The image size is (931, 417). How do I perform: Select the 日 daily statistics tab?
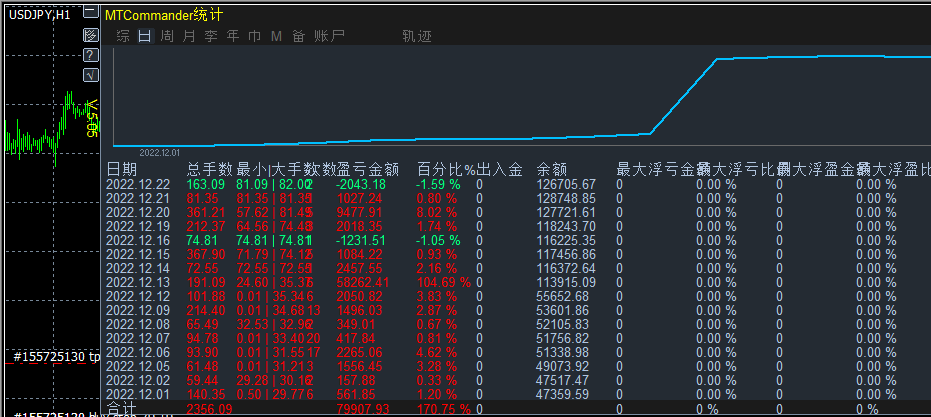pos(145,36)
